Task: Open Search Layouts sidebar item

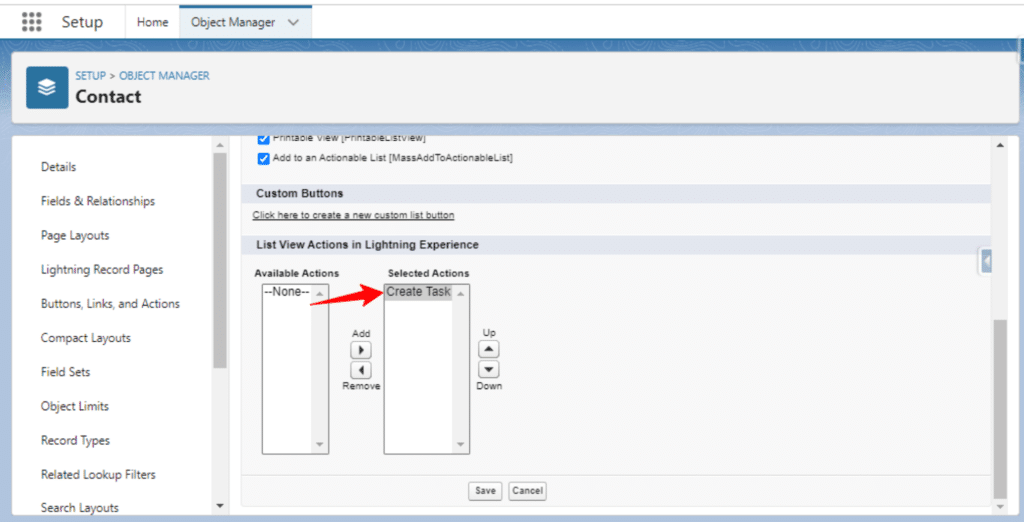Action: (80, 508)
